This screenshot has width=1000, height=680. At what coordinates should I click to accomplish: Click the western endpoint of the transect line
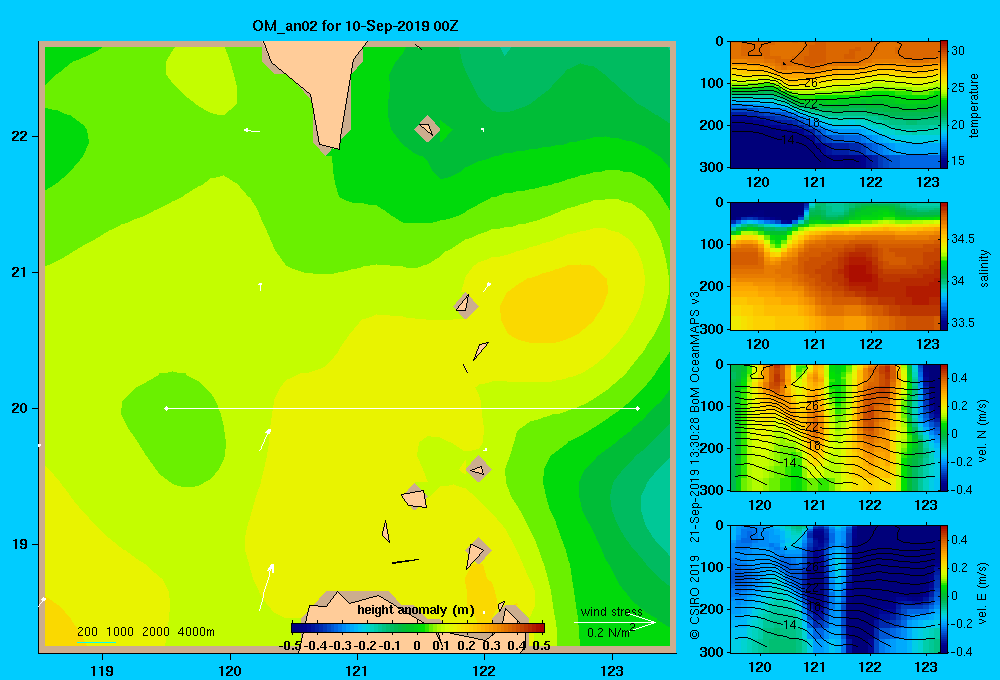pos(166,408)
